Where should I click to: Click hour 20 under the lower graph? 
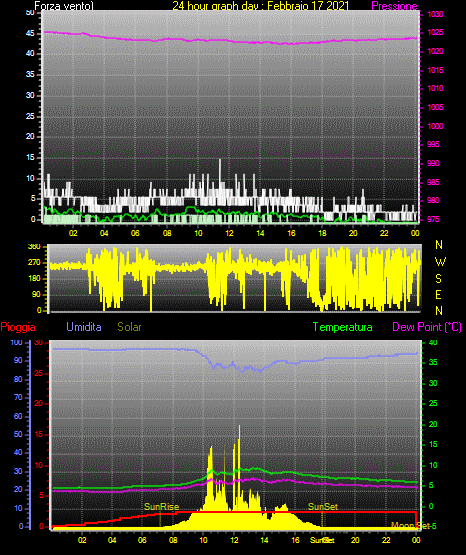click(x=355, y=540)
